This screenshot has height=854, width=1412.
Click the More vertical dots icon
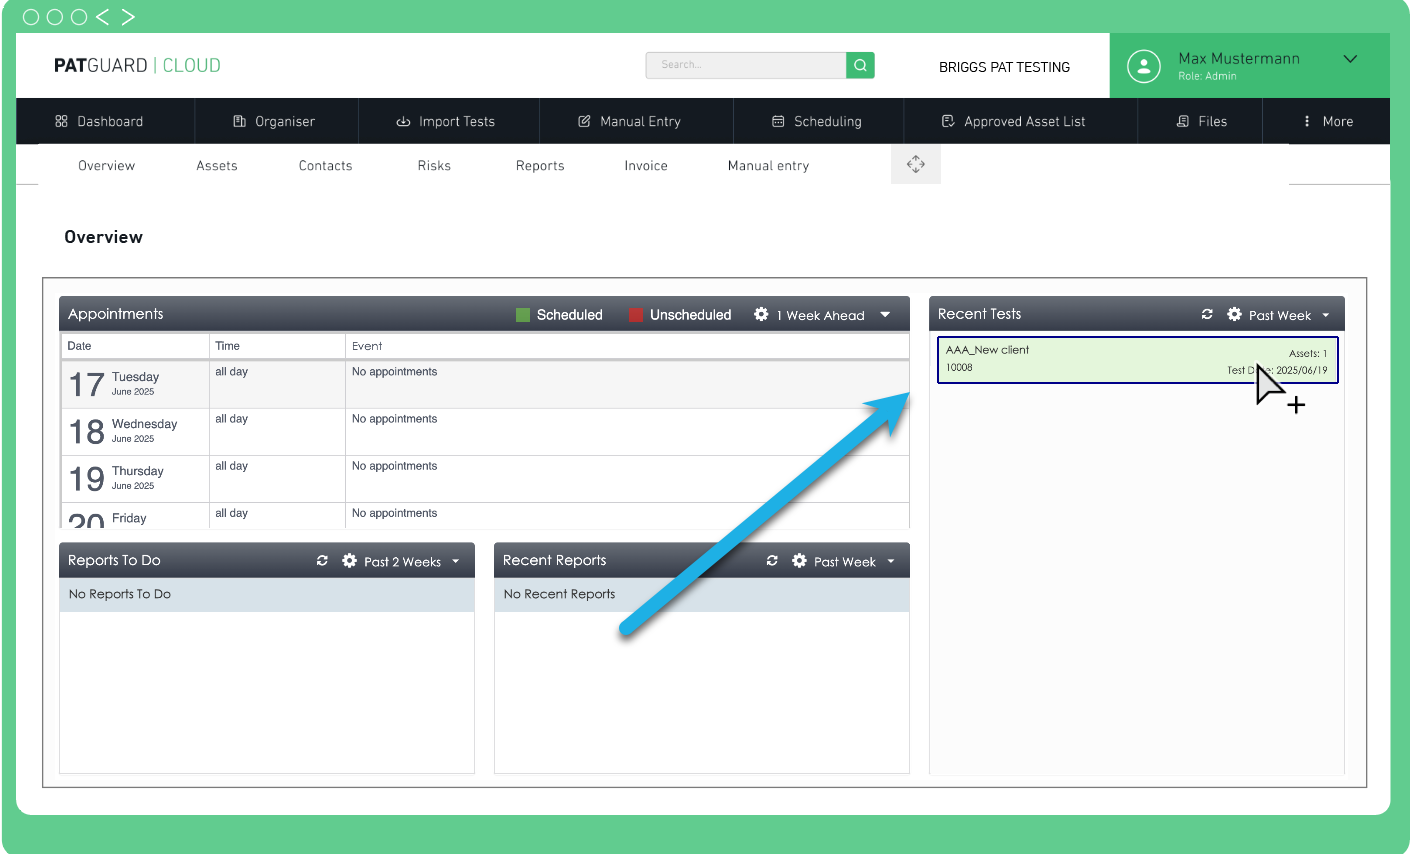pos(1307,121)
